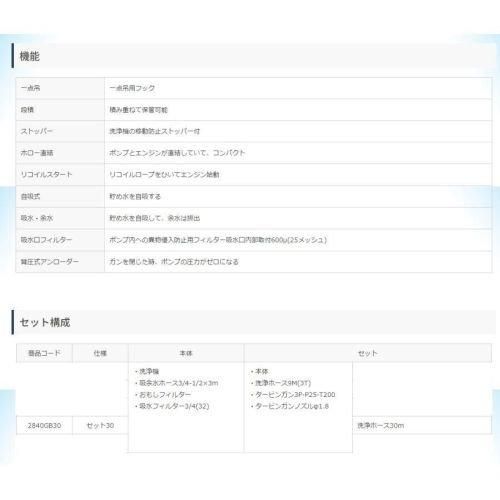Click the 仕様 column header
500x500 pixels.
click(100, 353)
